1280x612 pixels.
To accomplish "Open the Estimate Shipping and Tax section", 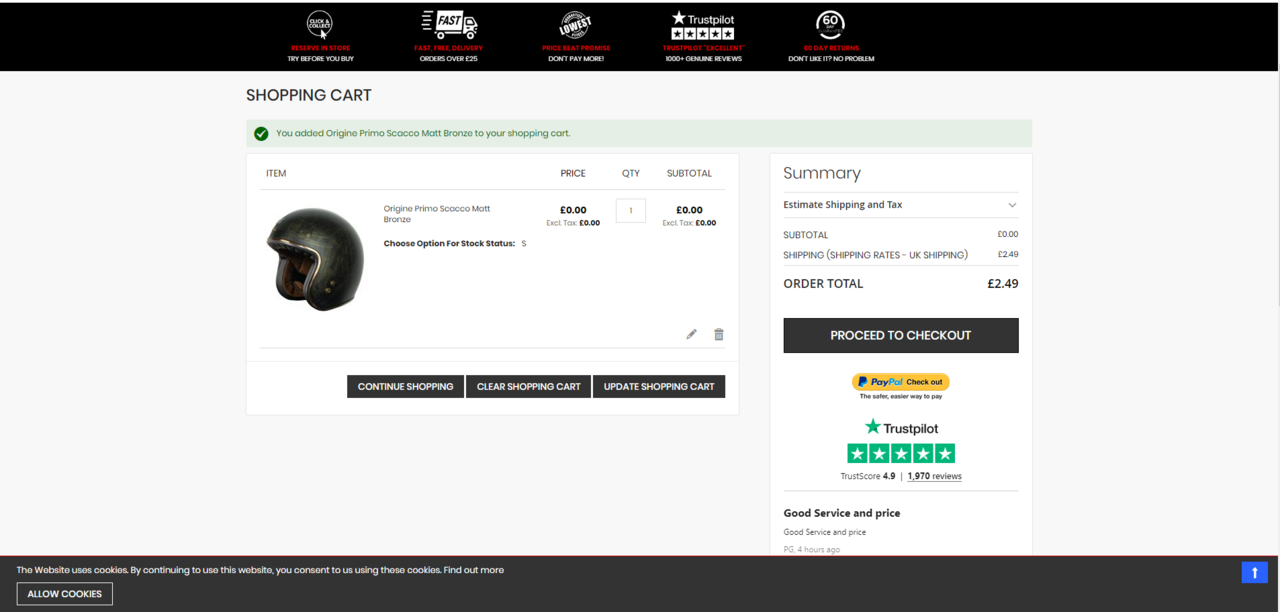I will pos(901,205).
